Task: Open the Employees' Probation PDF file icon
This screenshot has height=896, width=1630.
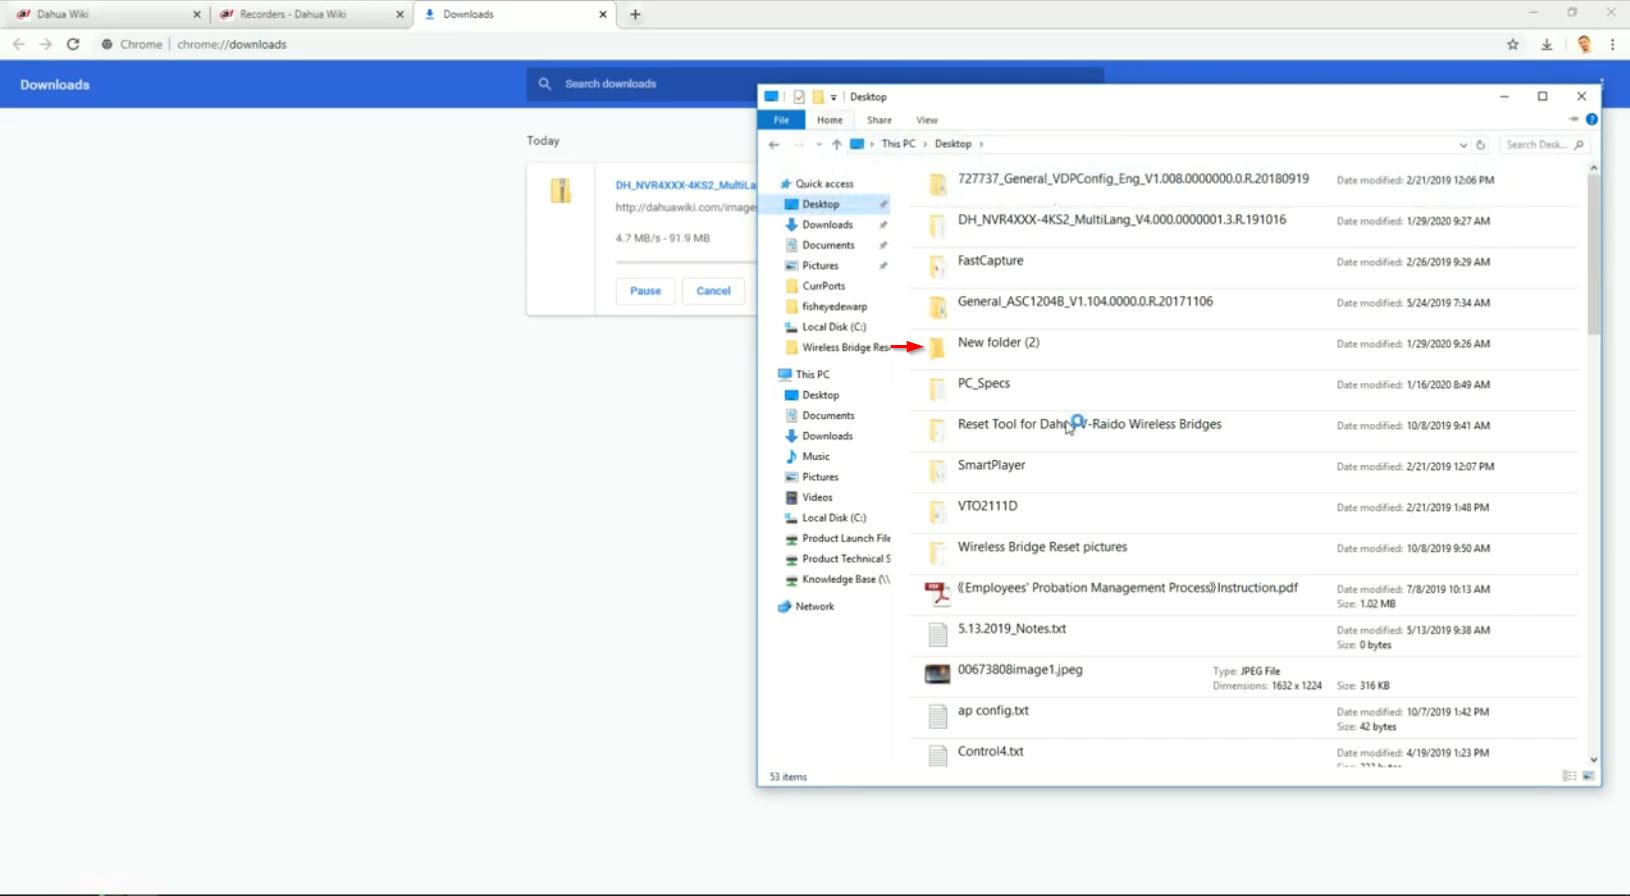Action: (x=937, y=593)
